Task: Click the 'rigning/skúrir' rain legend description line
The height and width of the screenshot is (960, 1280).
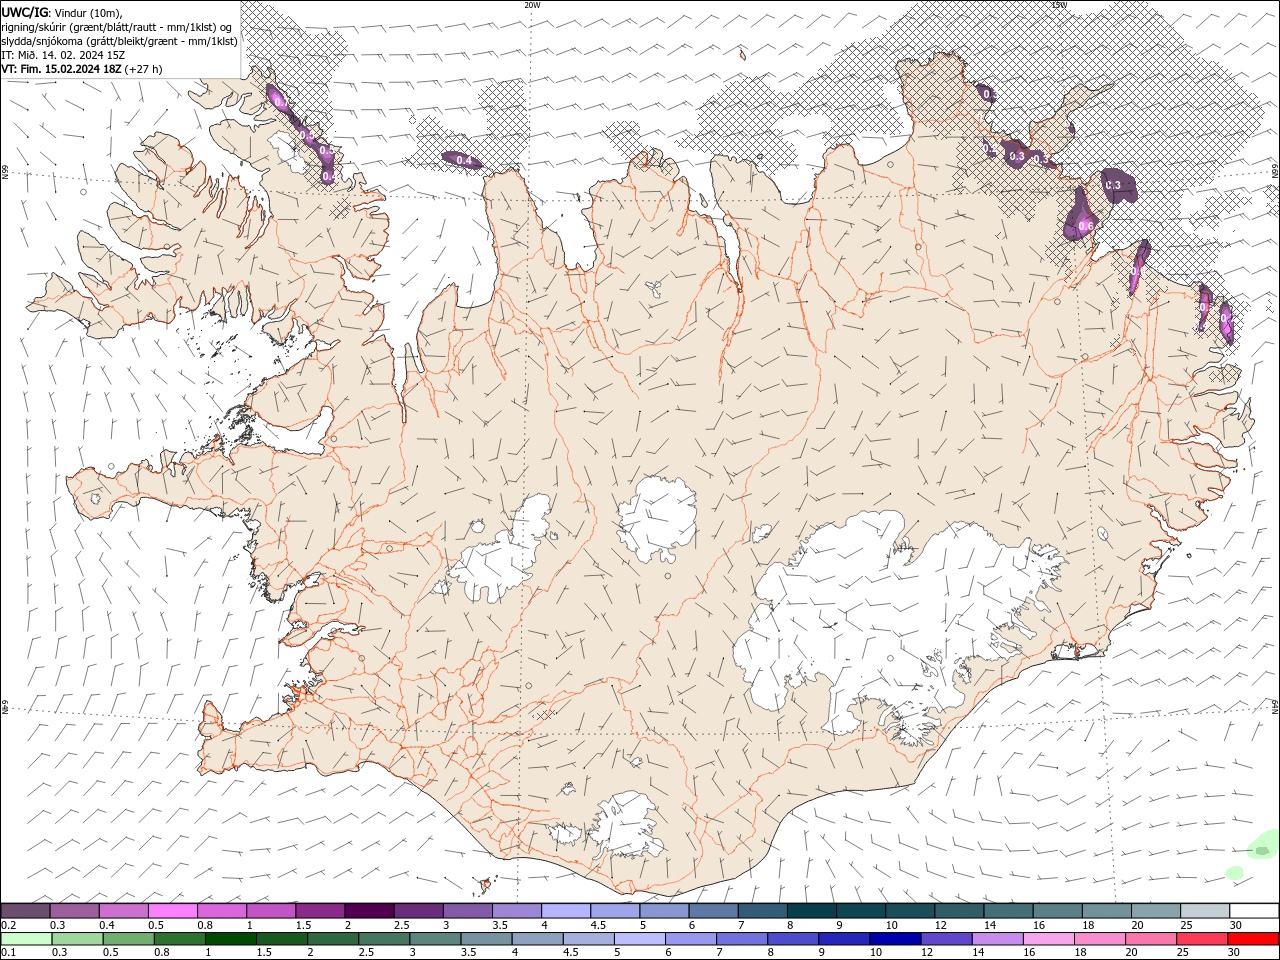Action: click(x=116, y=26)
